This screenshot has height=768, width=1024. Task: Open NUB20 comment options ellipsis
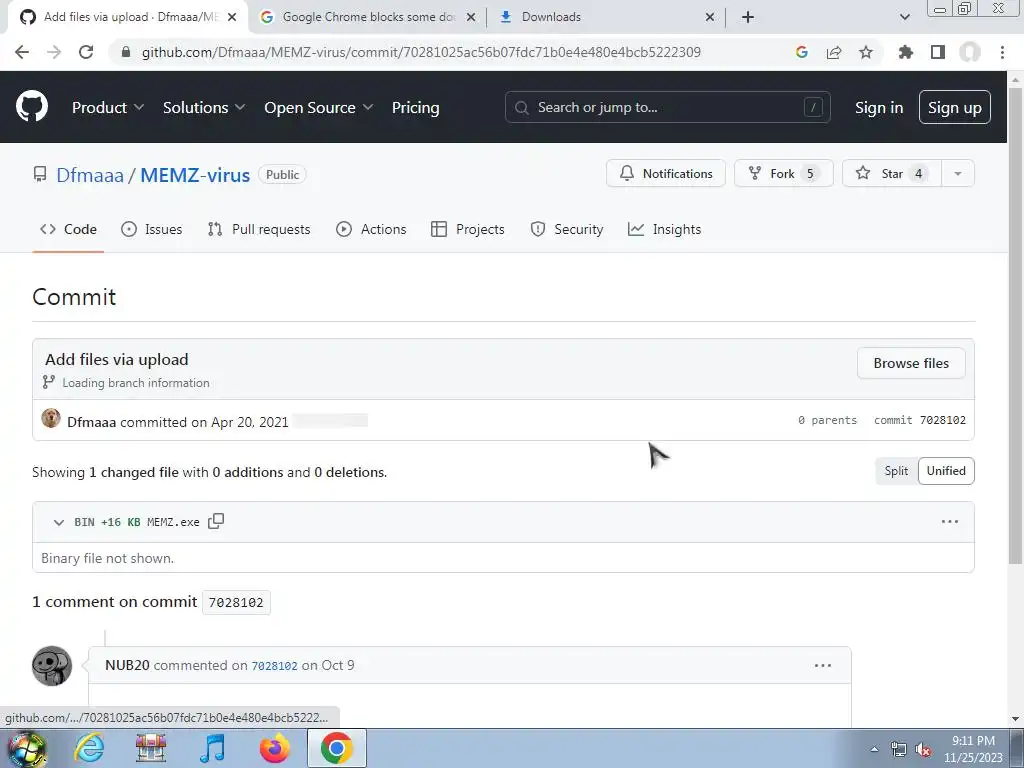(823, 665)
